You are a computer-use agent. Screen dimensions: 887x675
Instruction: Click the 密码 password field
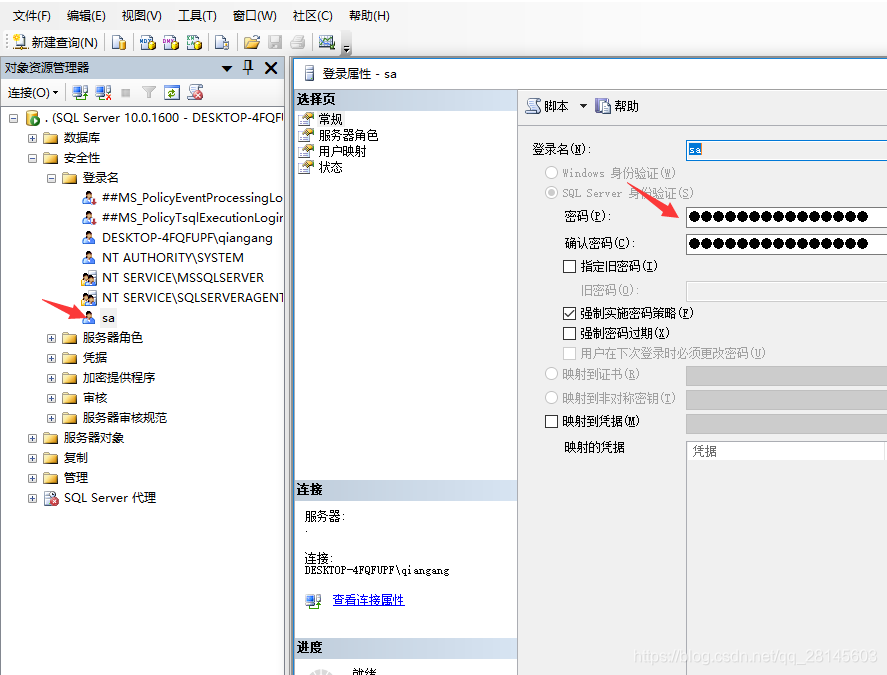click(786, 217)
